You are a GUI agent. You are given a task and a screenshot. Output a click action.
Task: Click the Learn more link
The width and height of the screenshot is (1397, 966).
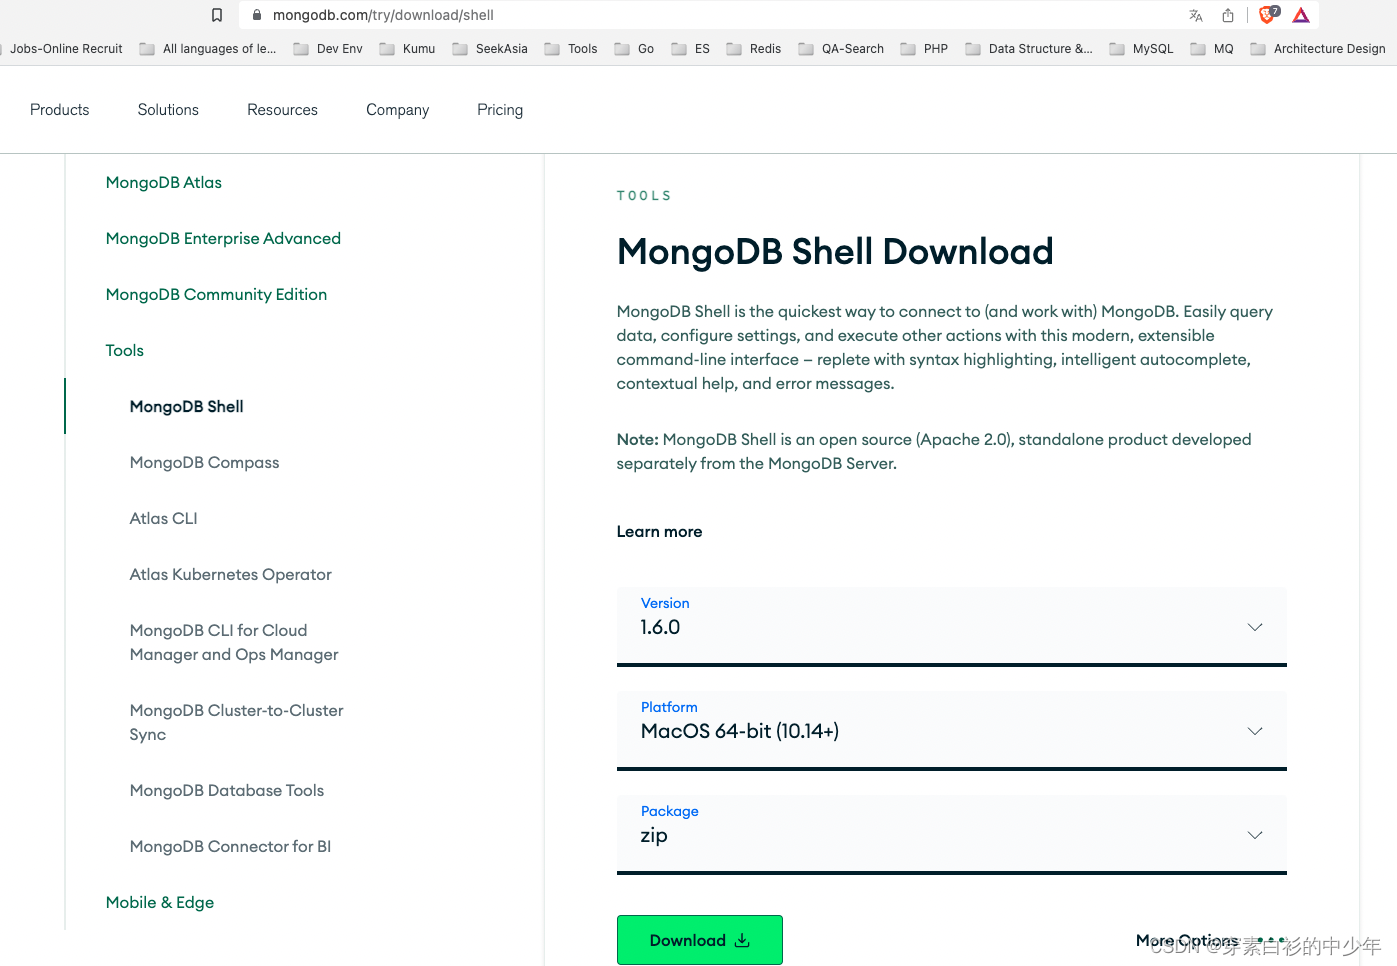(659, 531)
